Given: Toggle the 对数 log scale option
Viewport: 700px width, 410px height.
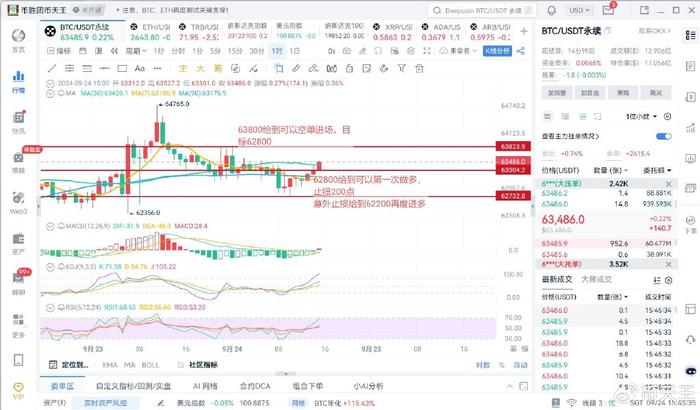Looking at the screenshot, I should pyautogui.click(x=483, y=365).
